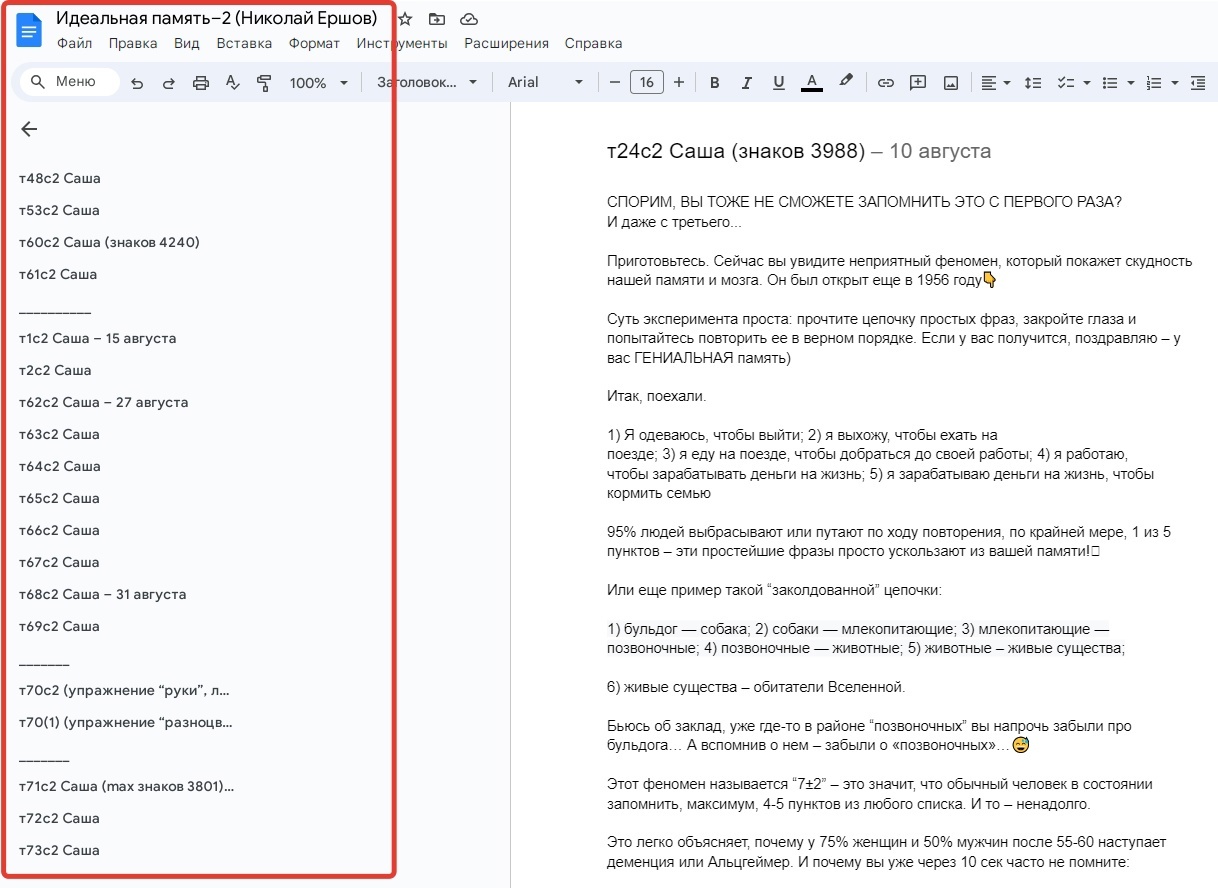Open the text alignment dropdown

point(996,83)
